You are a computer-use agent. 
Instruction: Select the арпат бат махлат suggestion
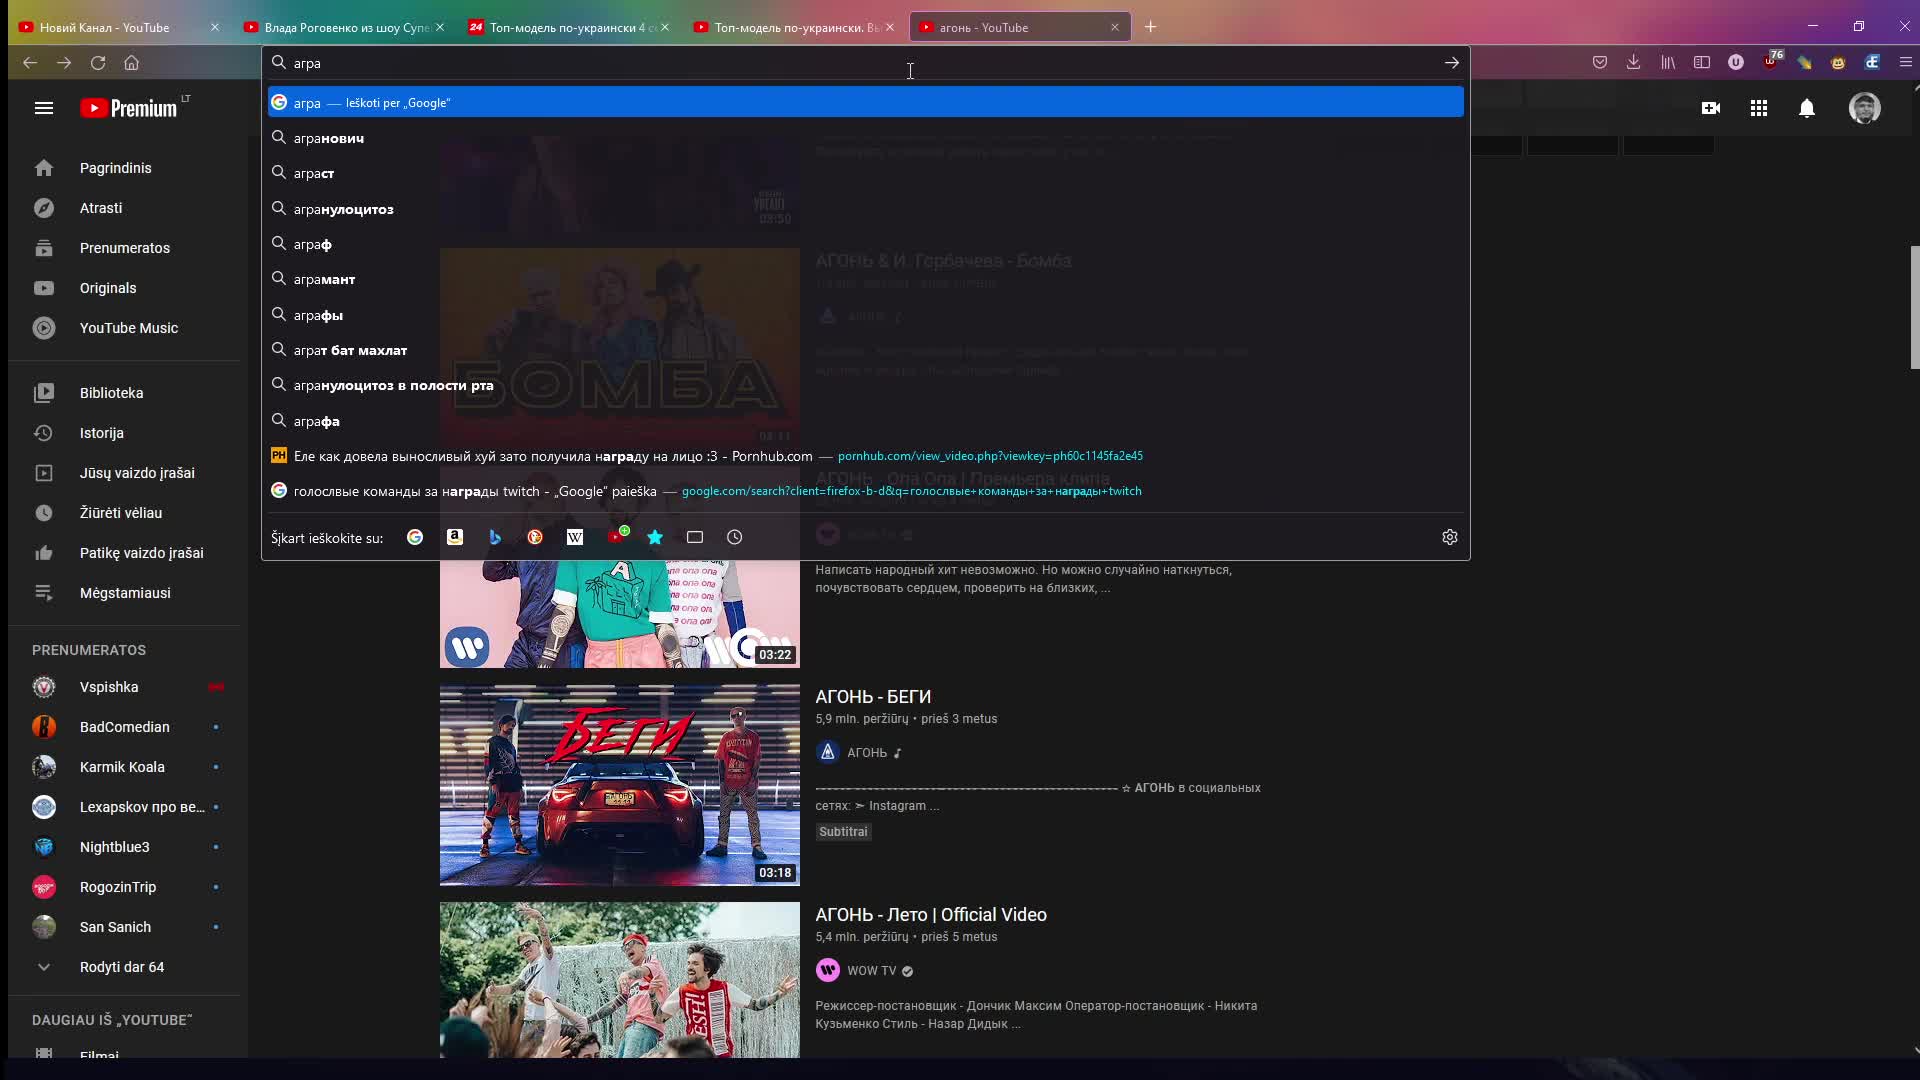click(x=866, y=350)
